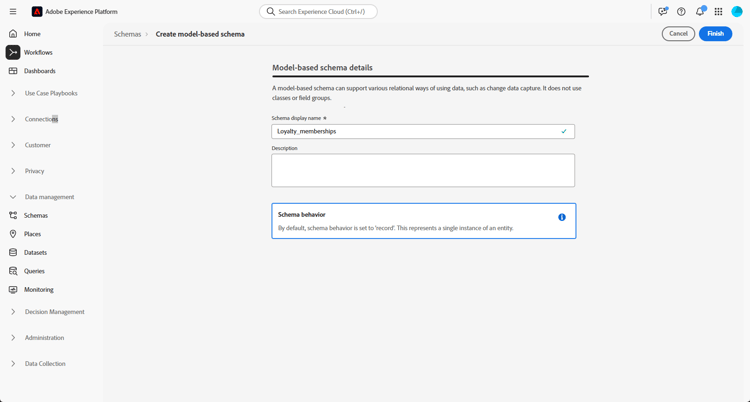The image size is (750, 402).
Task: Click the Schemas breadcrumb link
Action: 127,34
